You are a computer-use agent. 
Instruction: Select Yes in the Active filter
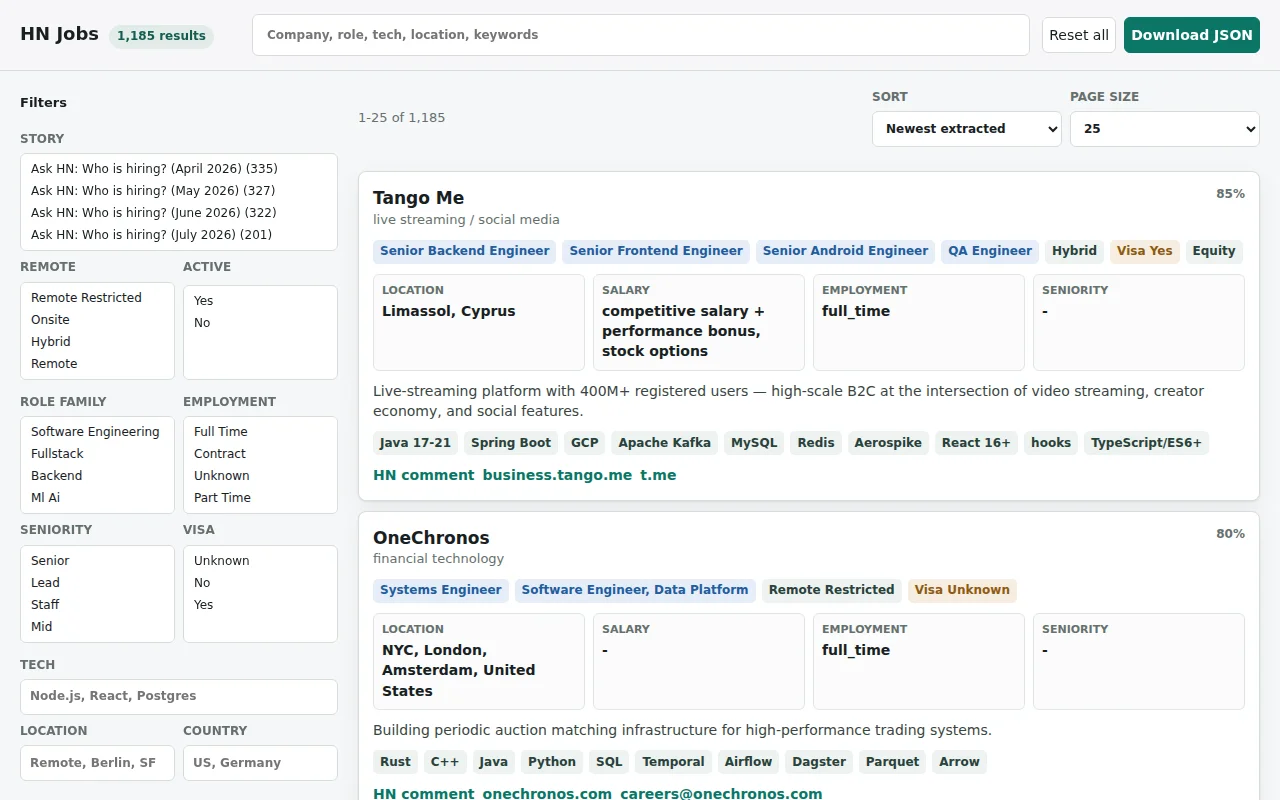click(260, 301)
